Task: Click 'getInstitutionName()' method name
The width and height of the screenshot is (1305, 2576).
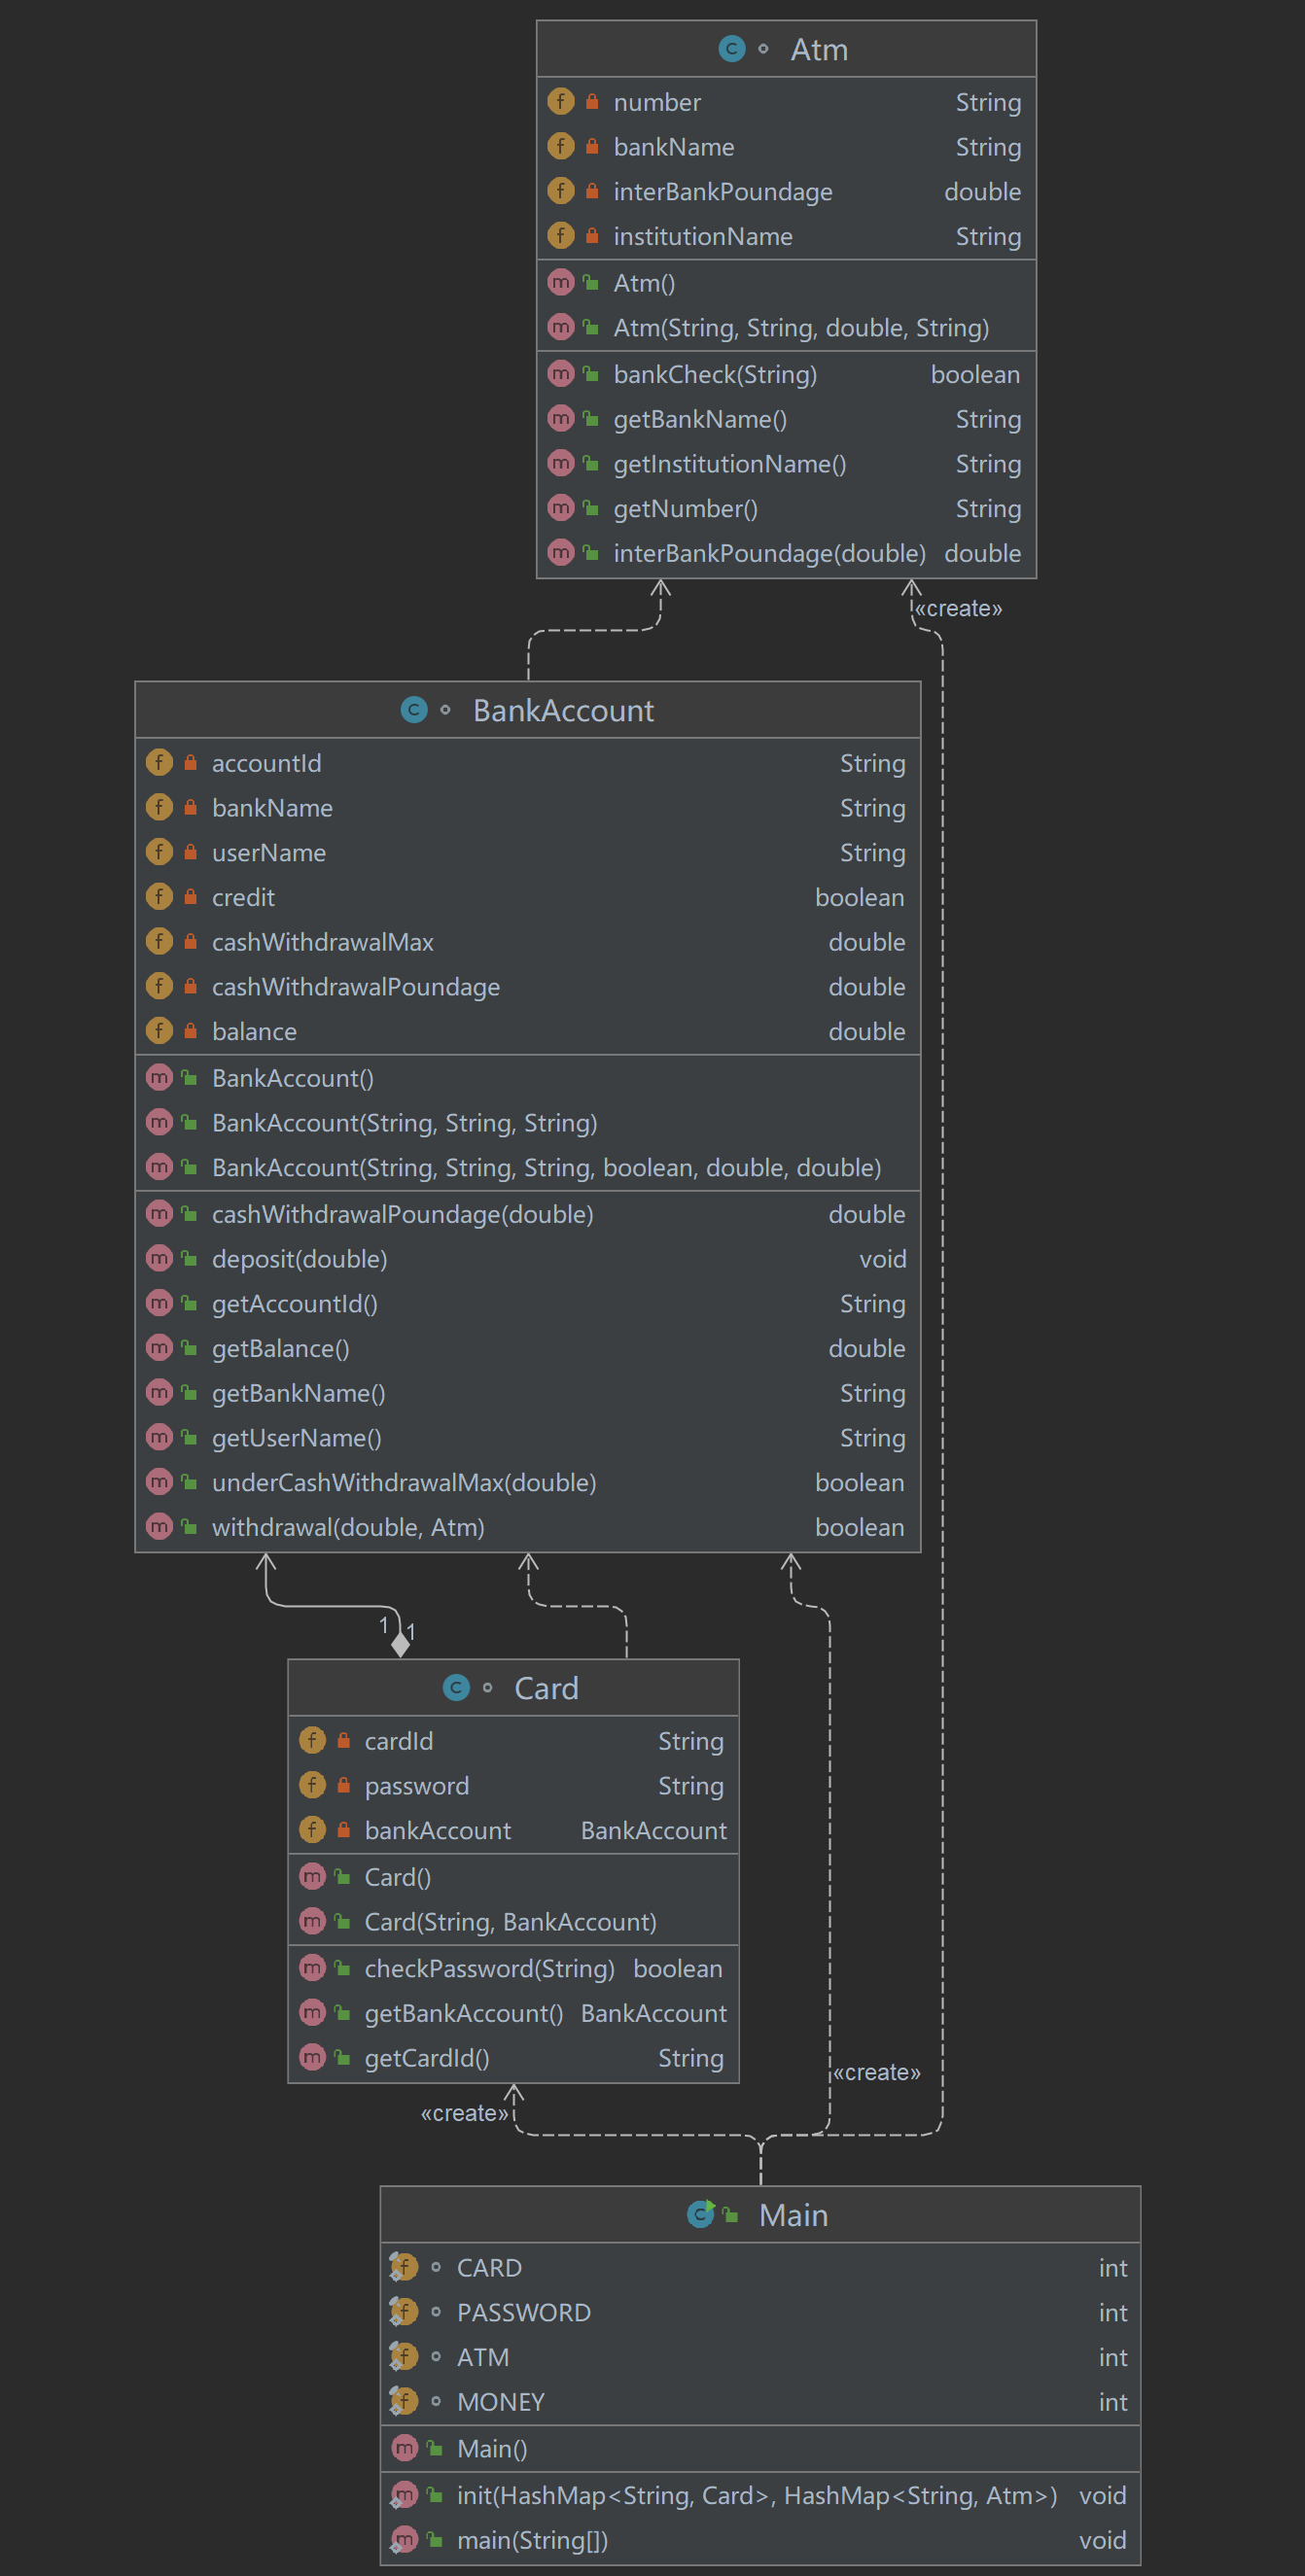Action: coord(730,464)
